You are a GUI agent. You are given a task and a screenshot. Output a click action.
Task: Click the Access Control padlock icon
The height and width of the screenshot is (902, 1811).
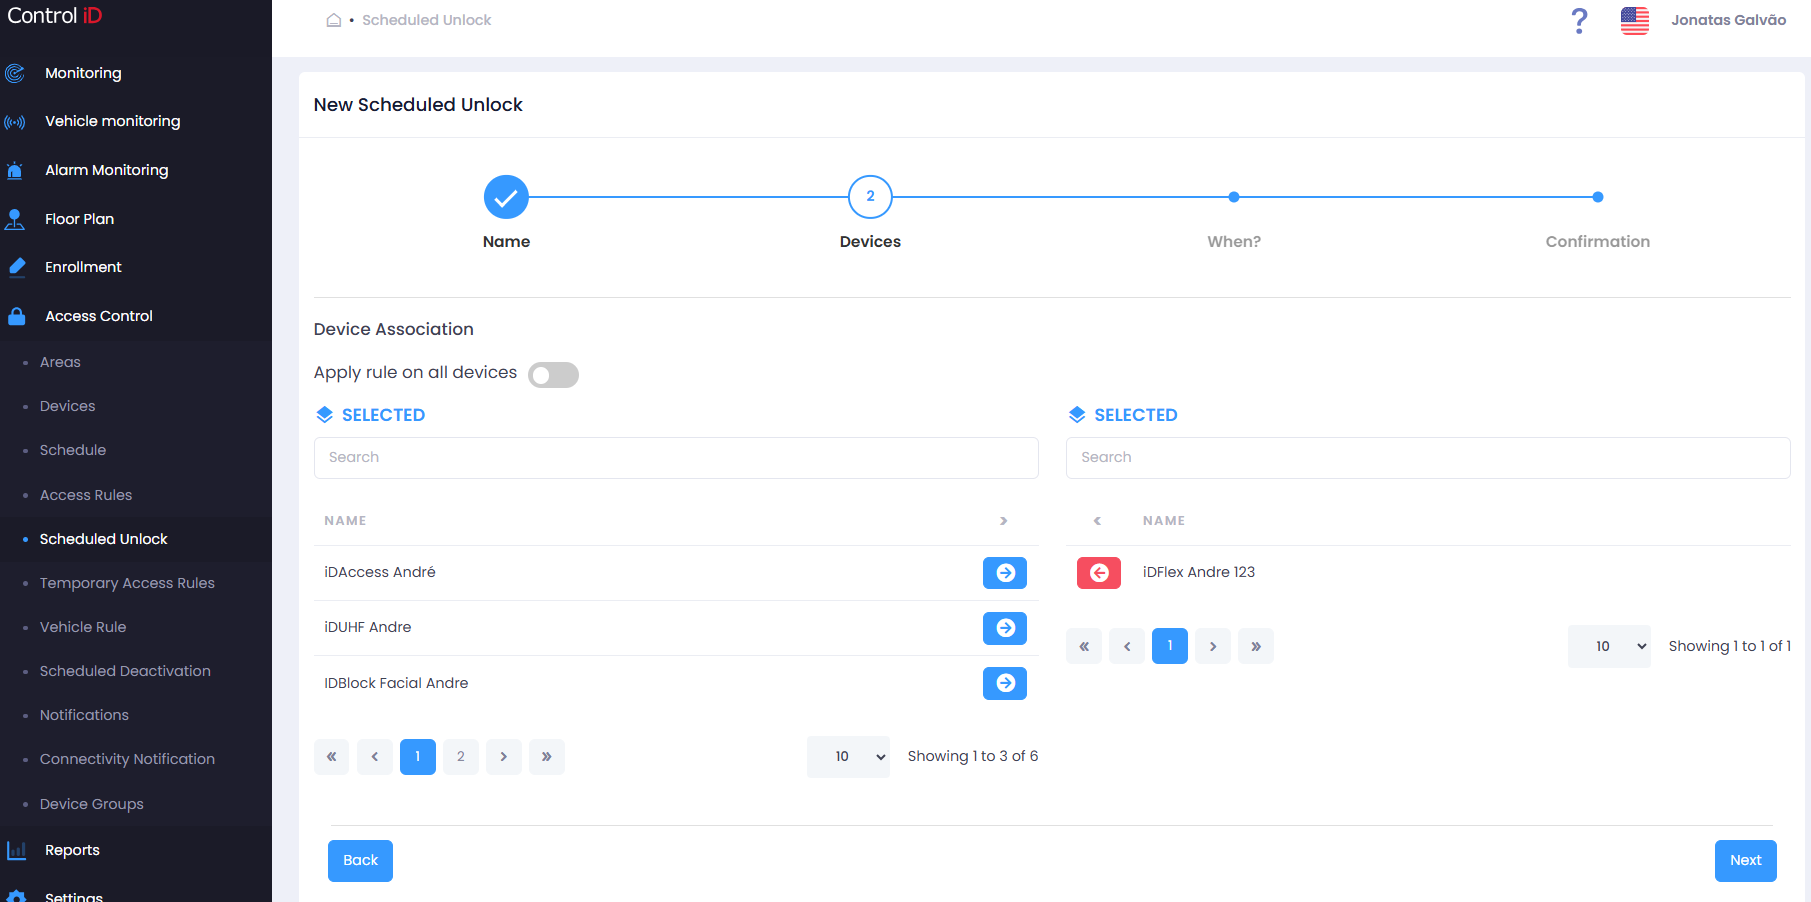pyautogui.click(x=16, y=316)
